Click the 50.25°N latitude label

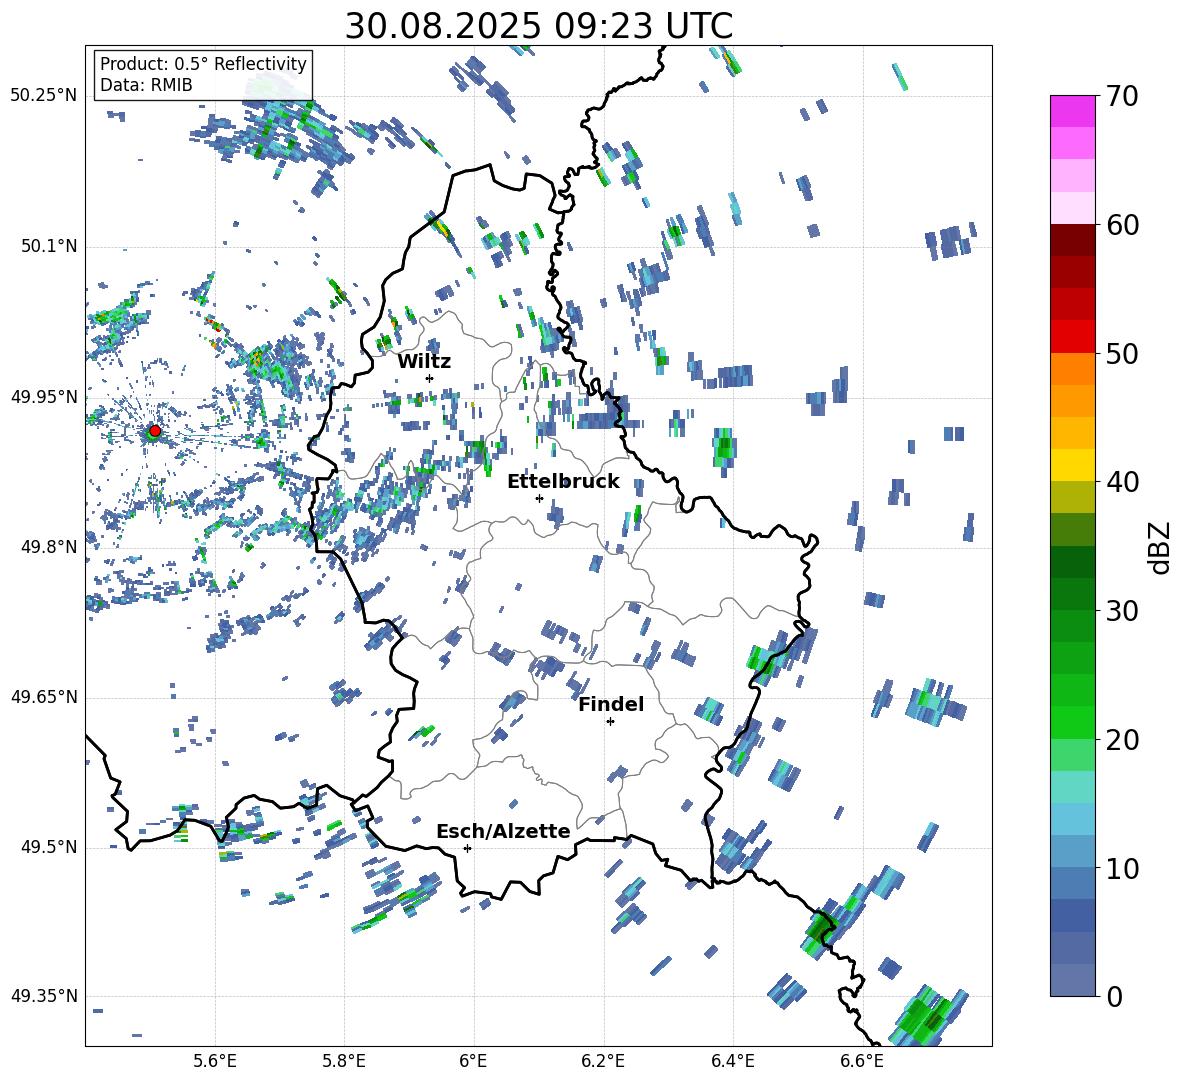tap(44, 96)
